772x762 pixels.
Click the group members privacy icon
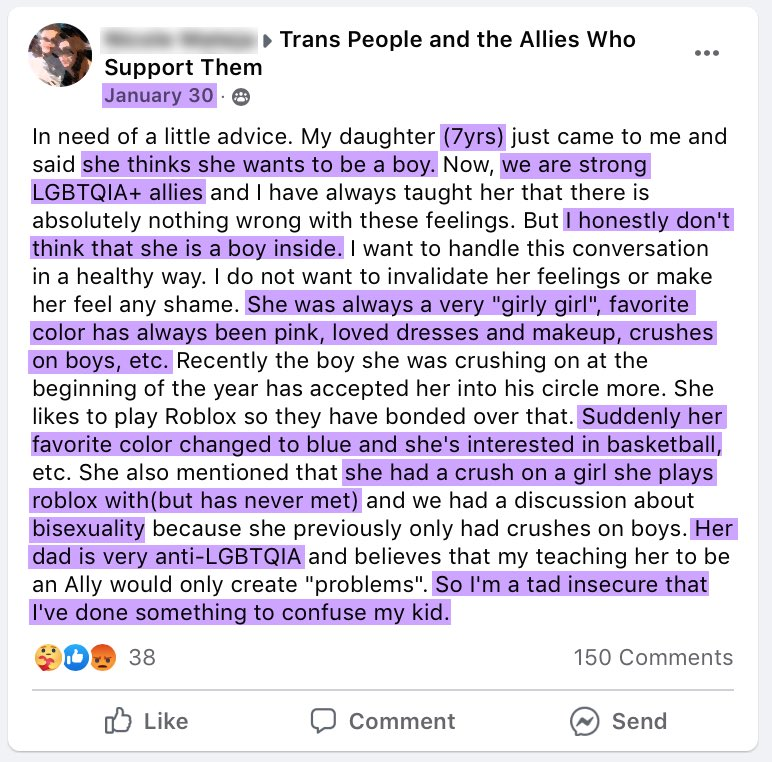click(240, 97)
